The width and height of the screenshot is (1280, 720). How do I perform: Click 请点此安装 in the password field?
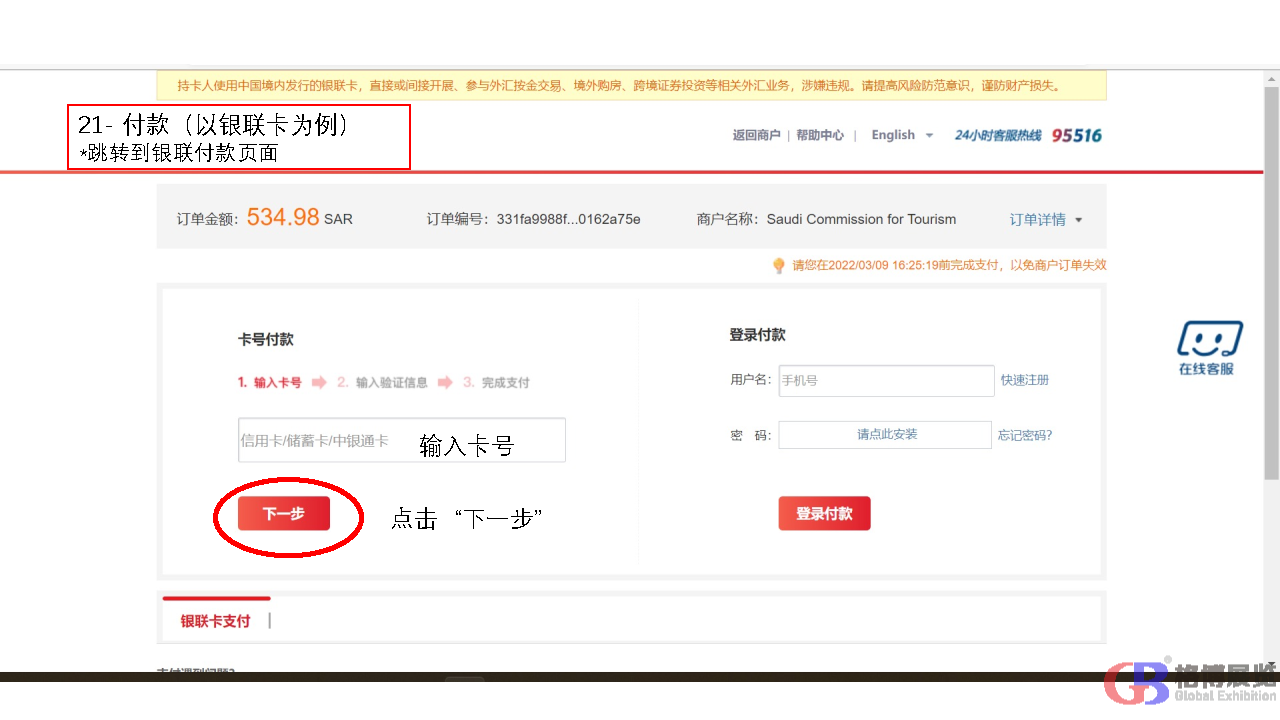tap(886, 435)
